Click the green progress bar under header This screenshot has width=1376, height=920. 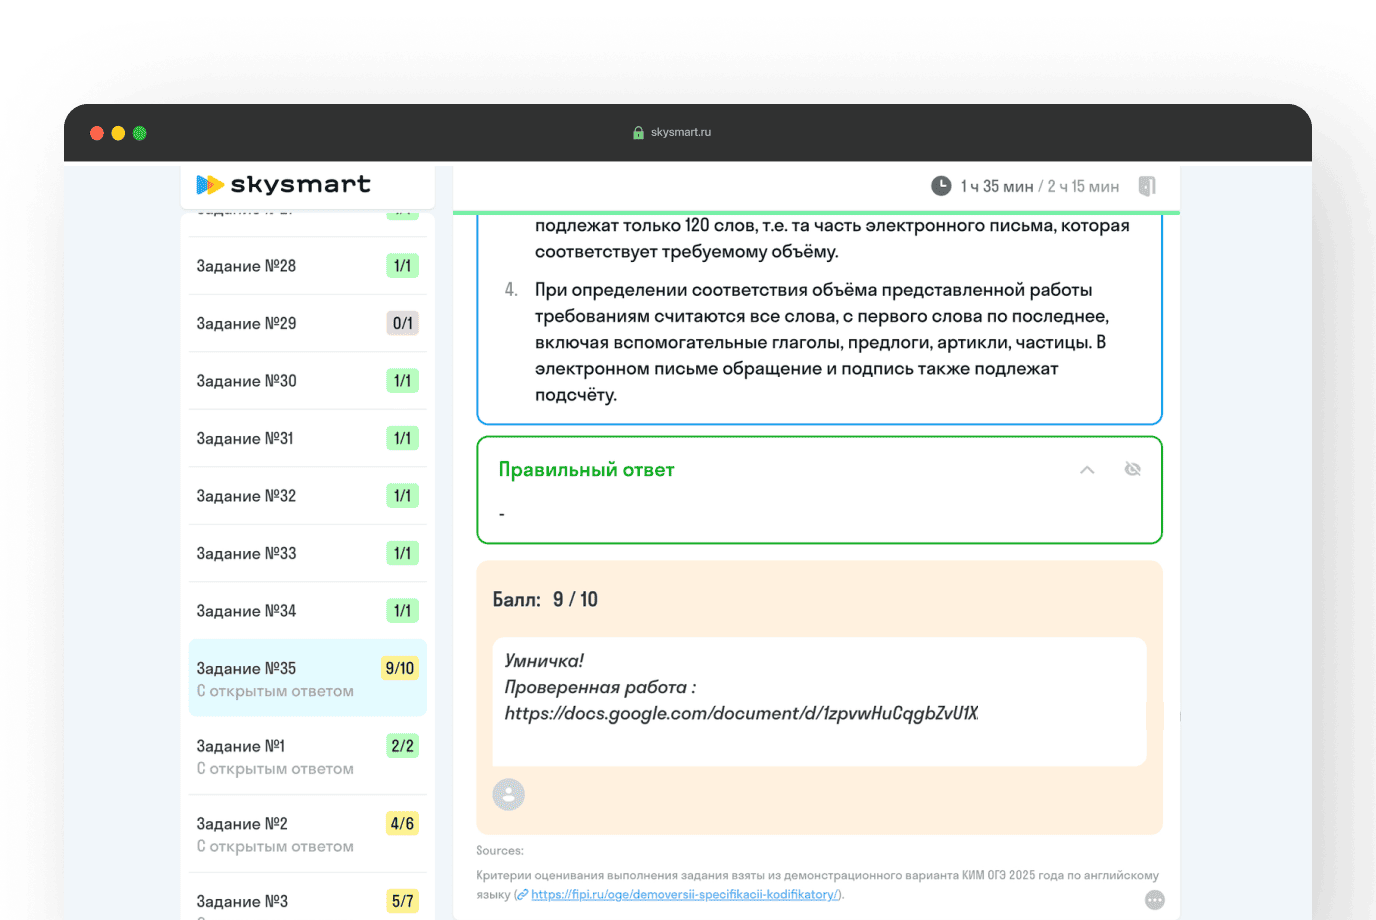(816, 212)
